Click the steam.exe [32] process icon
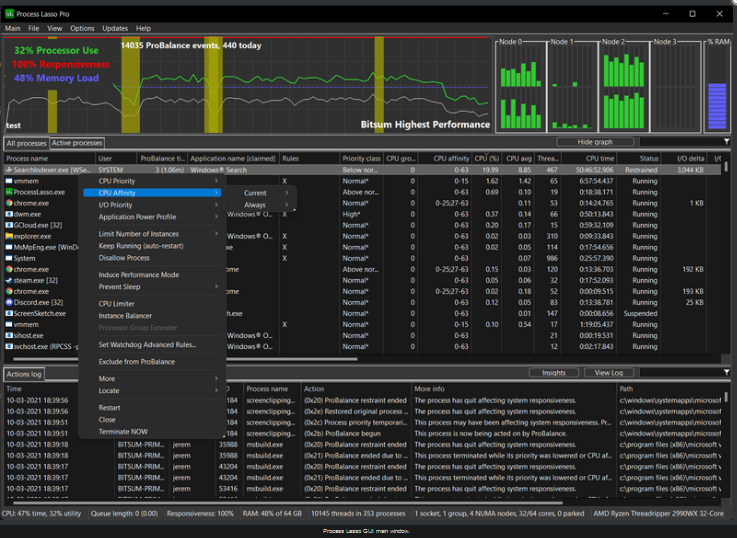The height and width of the screenshot is (538, 737). pyautogui.click(x=9, y=280)
